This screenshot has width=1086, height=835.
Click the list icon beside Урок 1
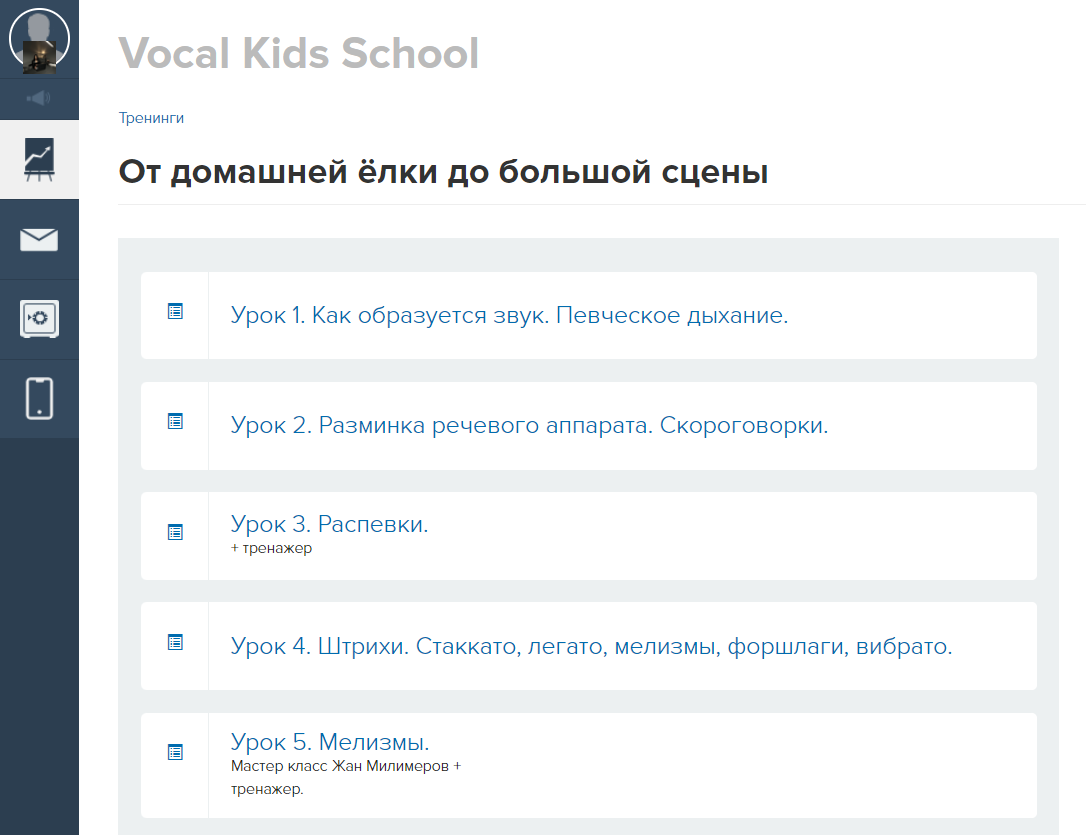click(175, 312)
